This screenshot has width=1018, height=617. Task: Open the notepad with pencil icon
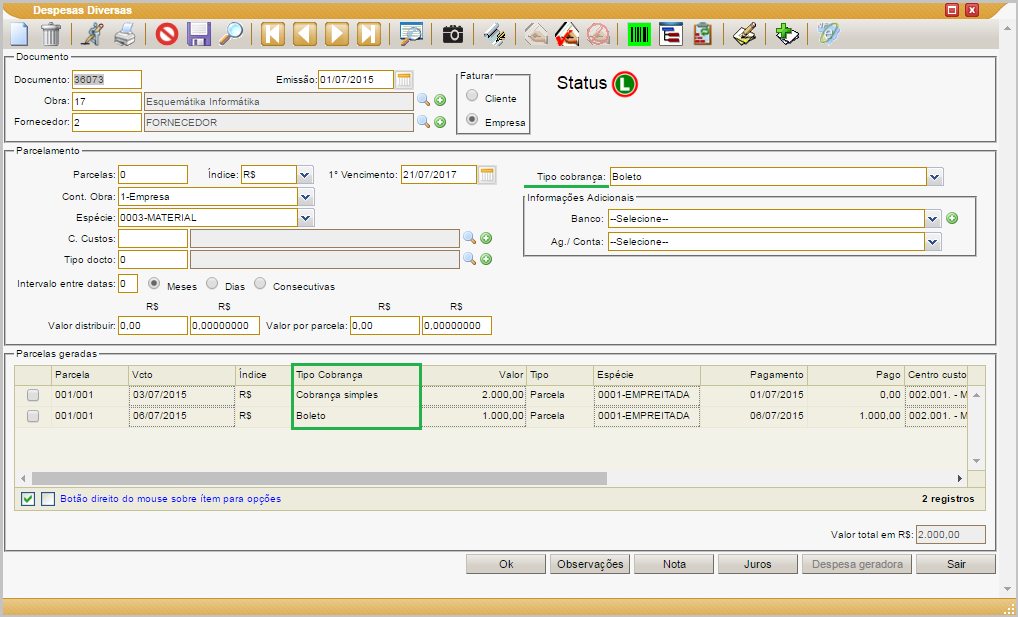coord(745,34)
